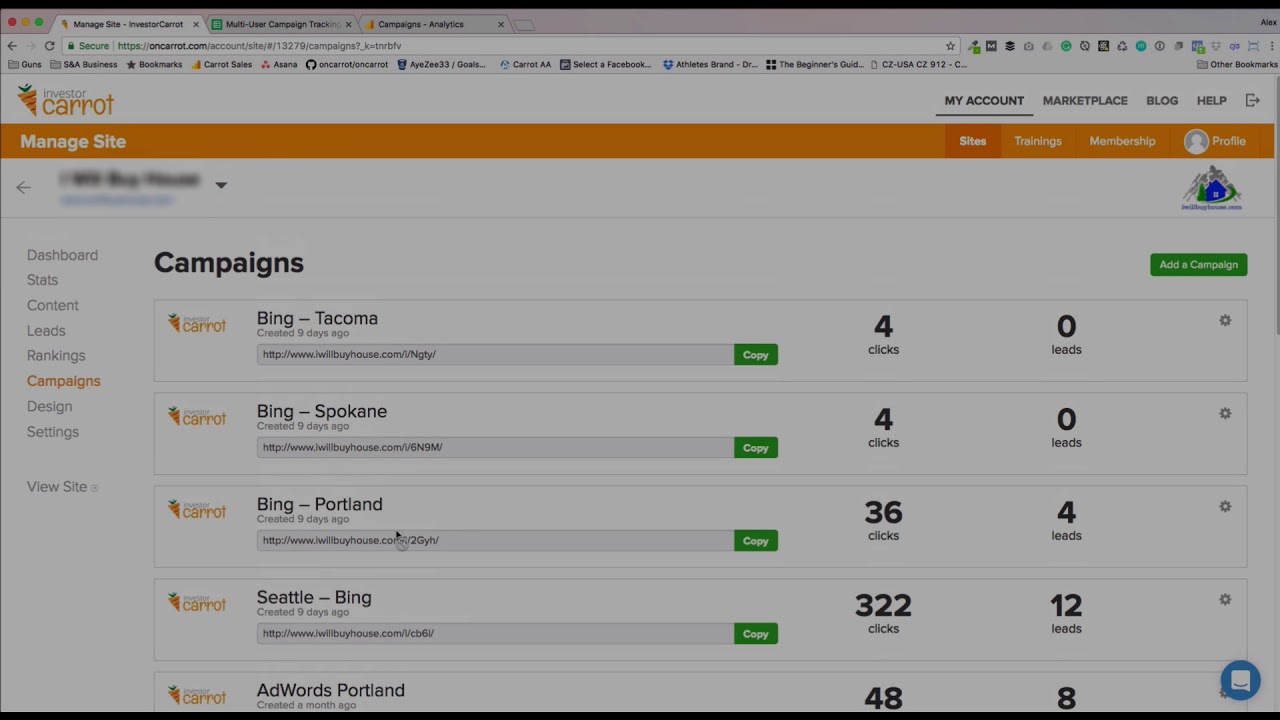Open Stats in the sidebar

point(42,280)
